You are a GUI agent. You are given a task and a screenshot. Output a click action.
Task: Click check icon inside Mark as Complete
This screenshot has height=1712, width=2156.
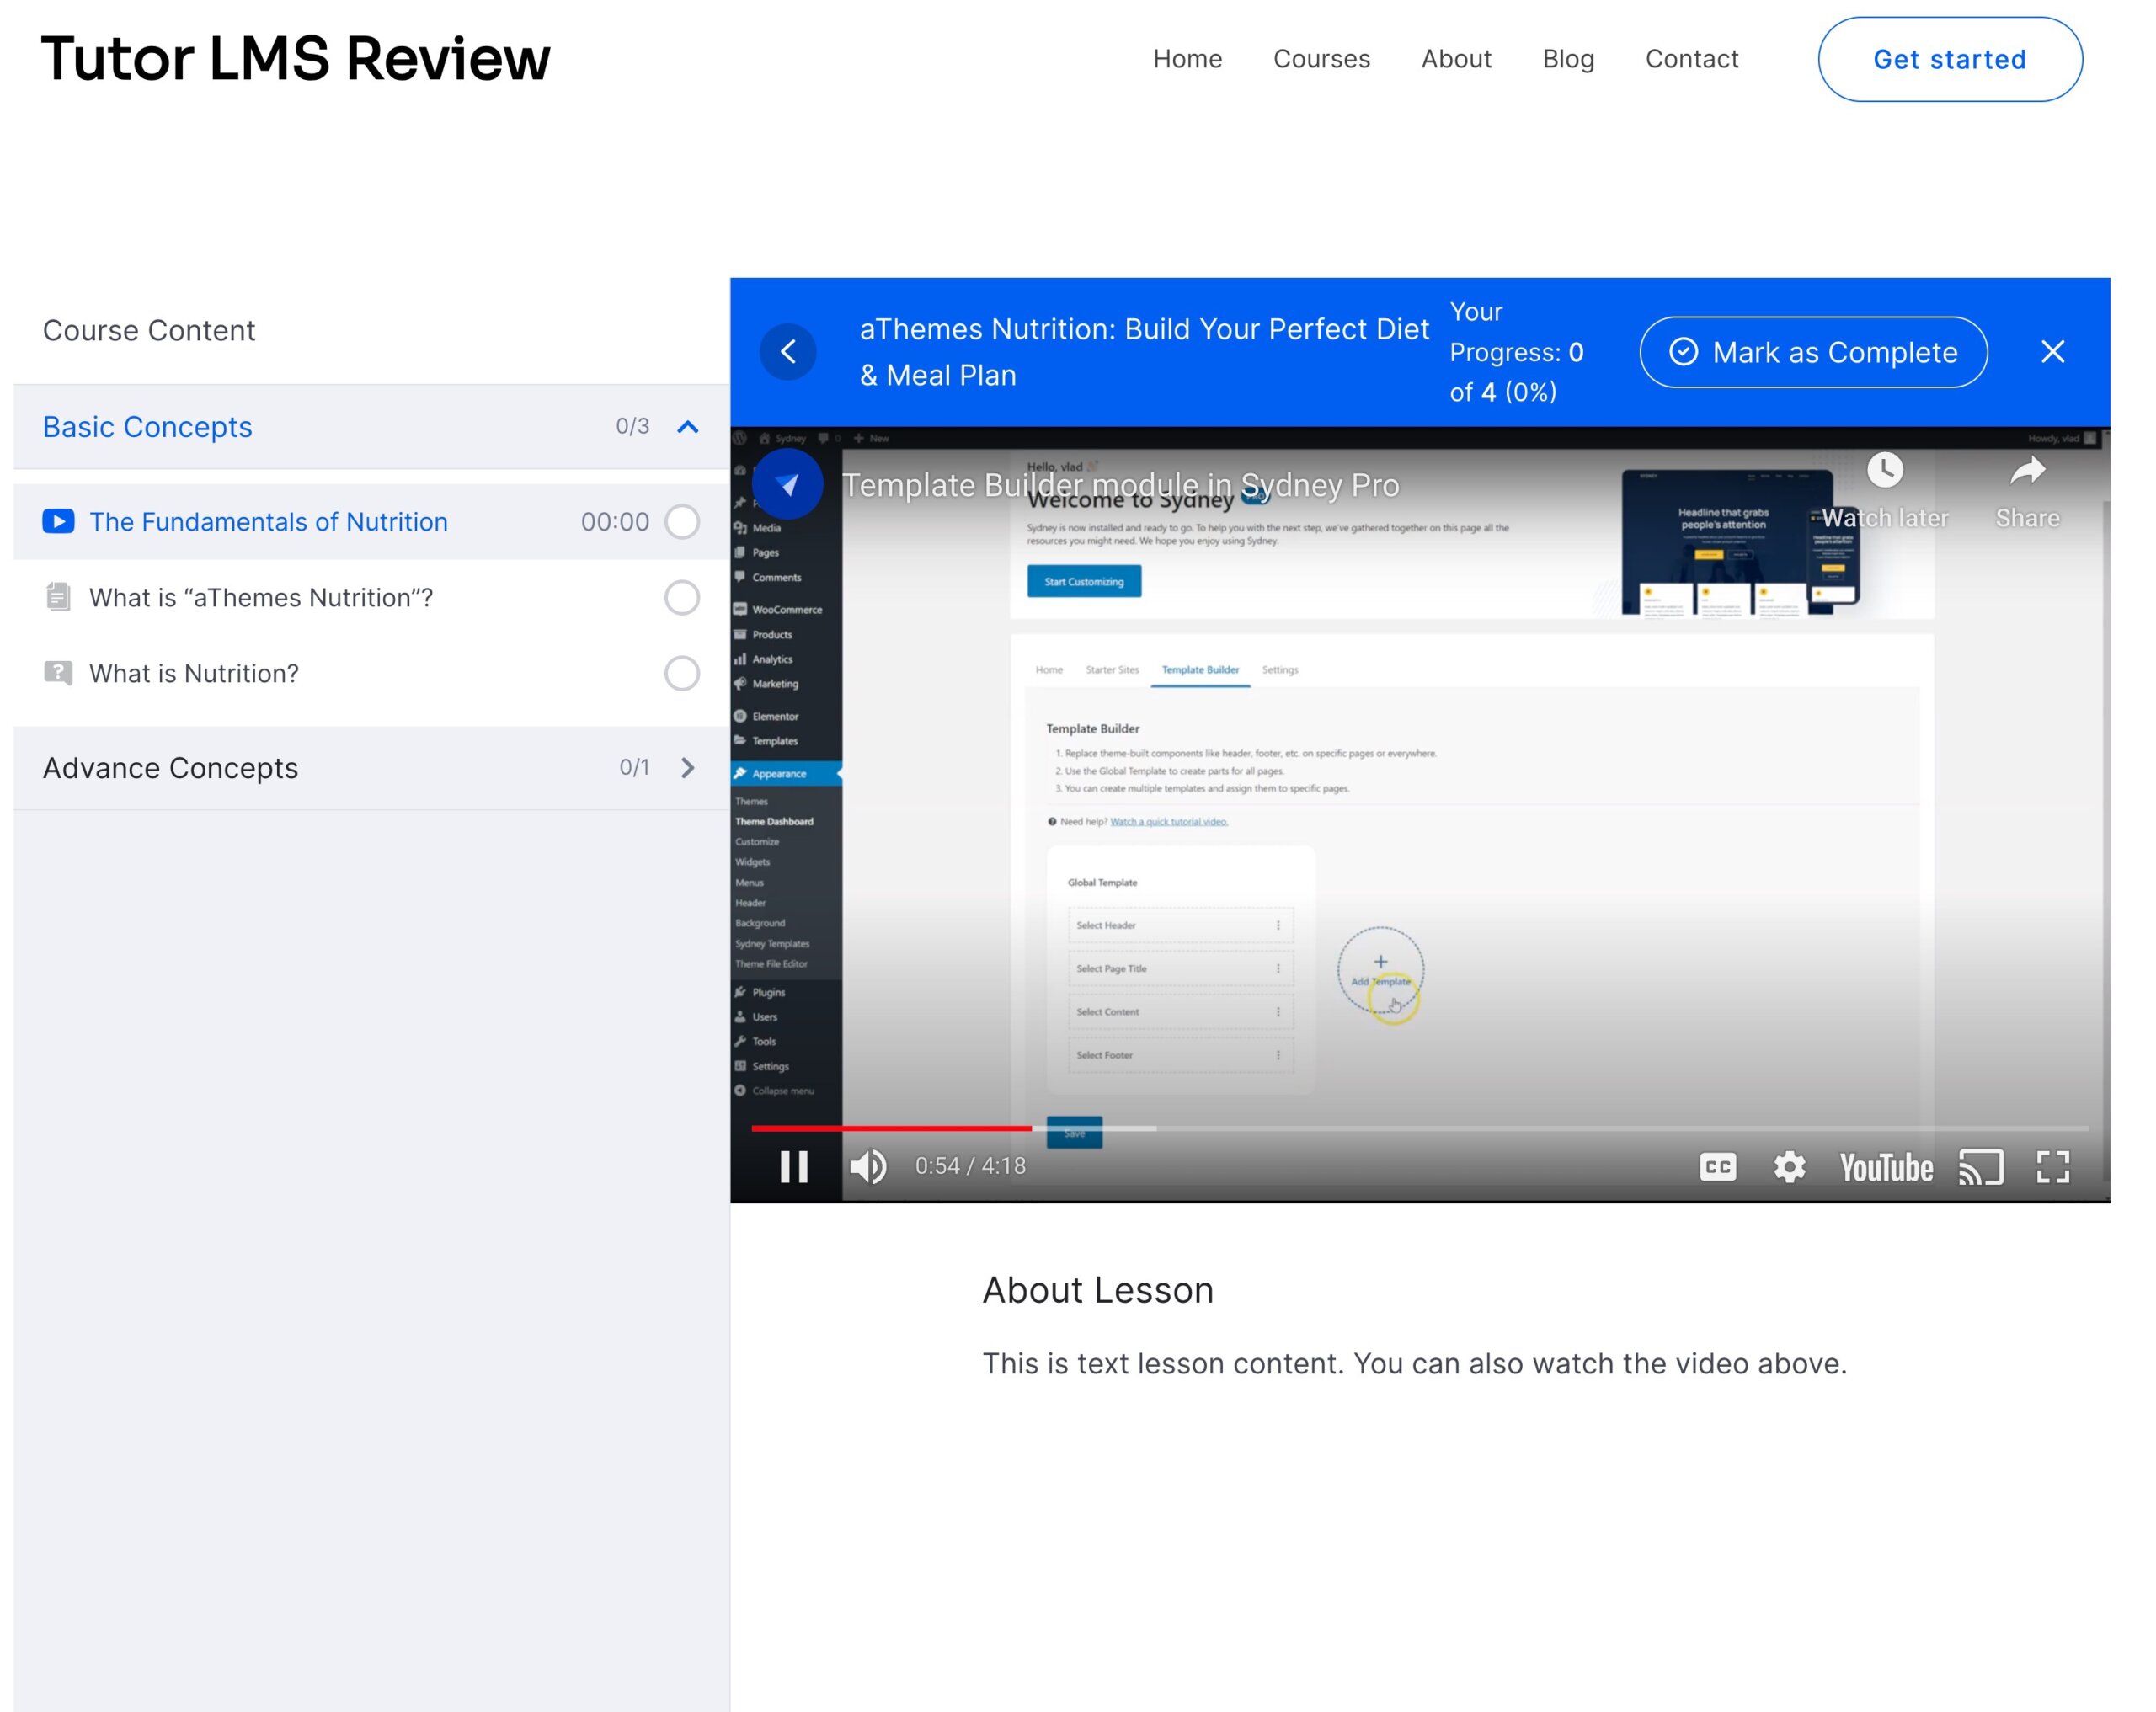click(1683, 352)
